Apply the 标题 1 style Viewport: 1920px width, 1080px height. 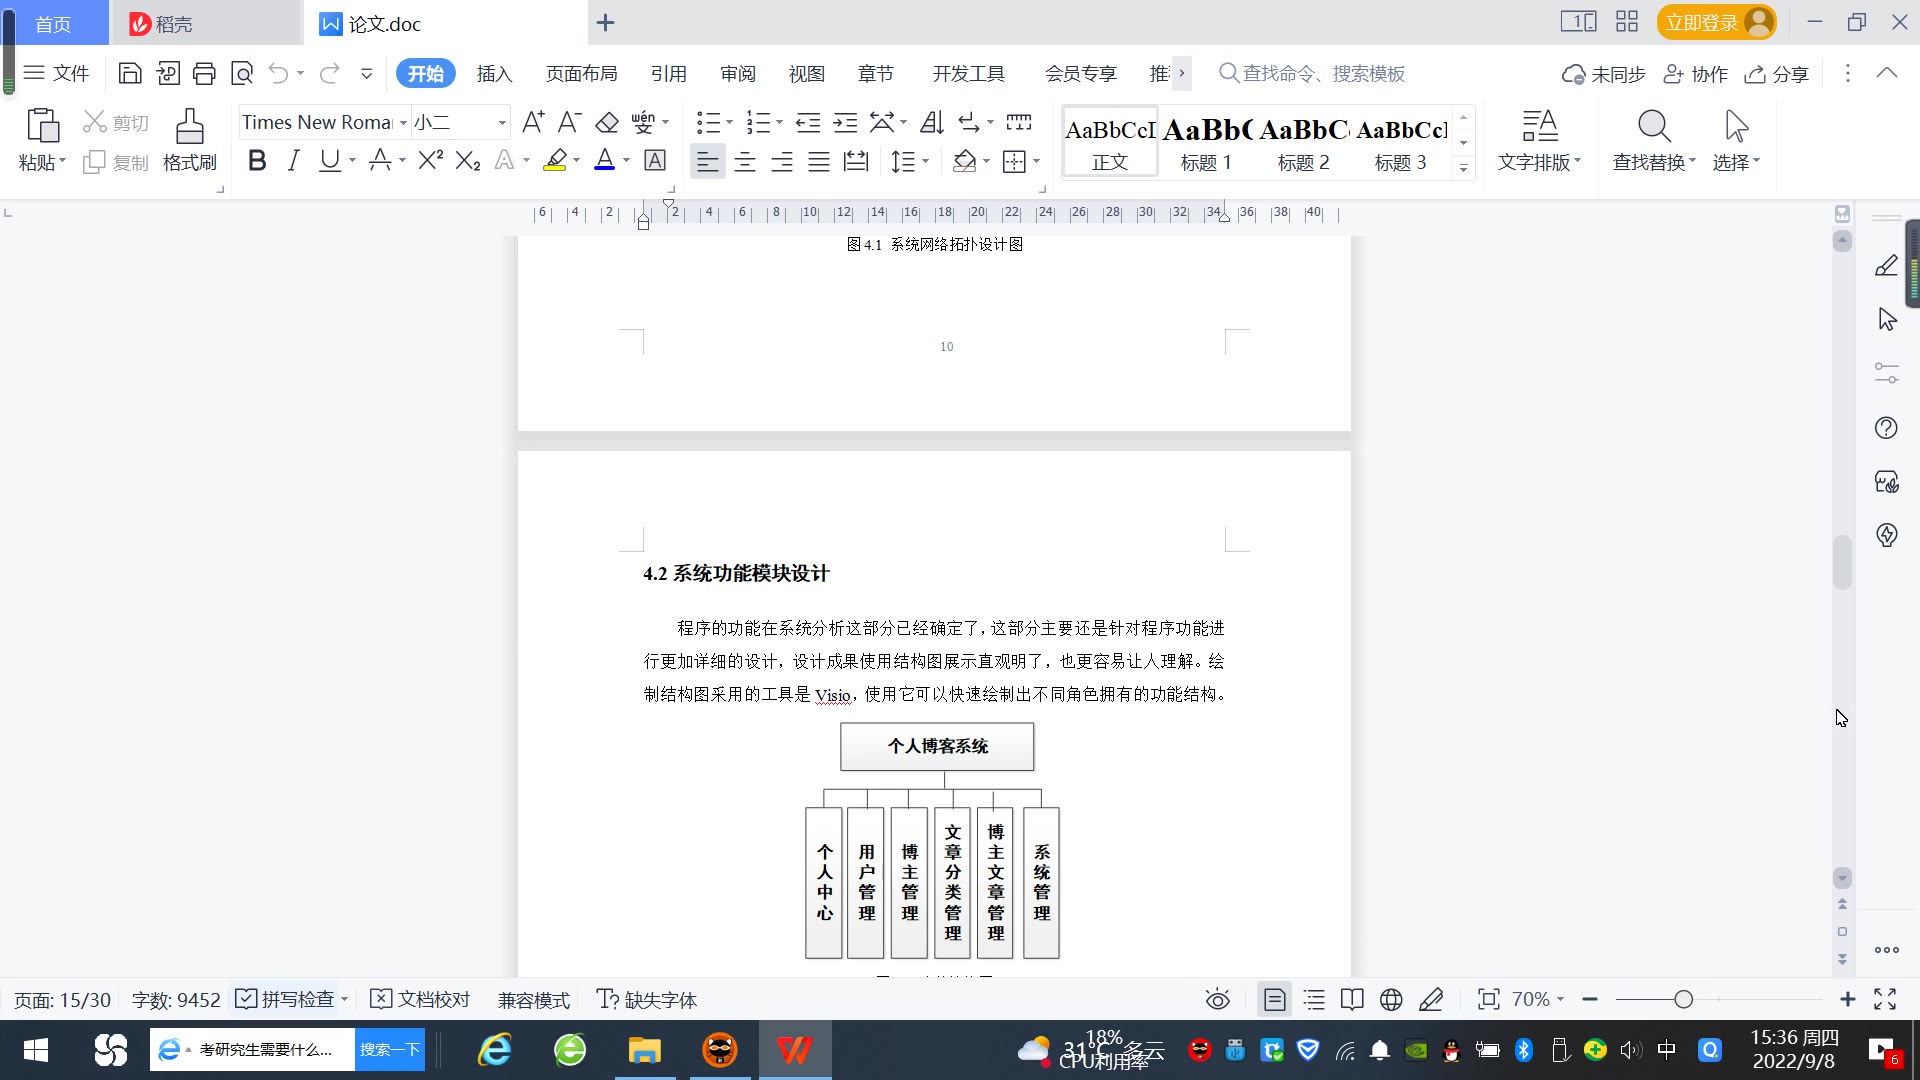1206,142
